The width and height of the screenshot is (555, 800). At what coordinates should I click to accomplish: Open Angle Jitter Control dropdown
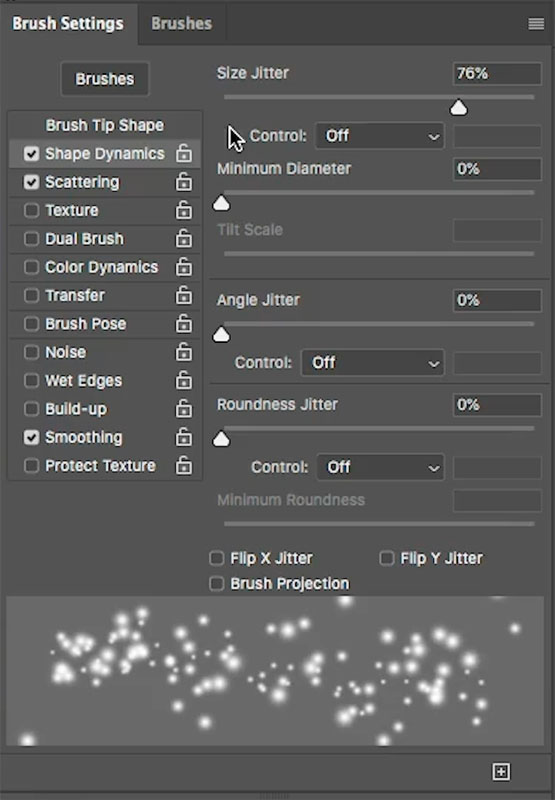point(372,363)
